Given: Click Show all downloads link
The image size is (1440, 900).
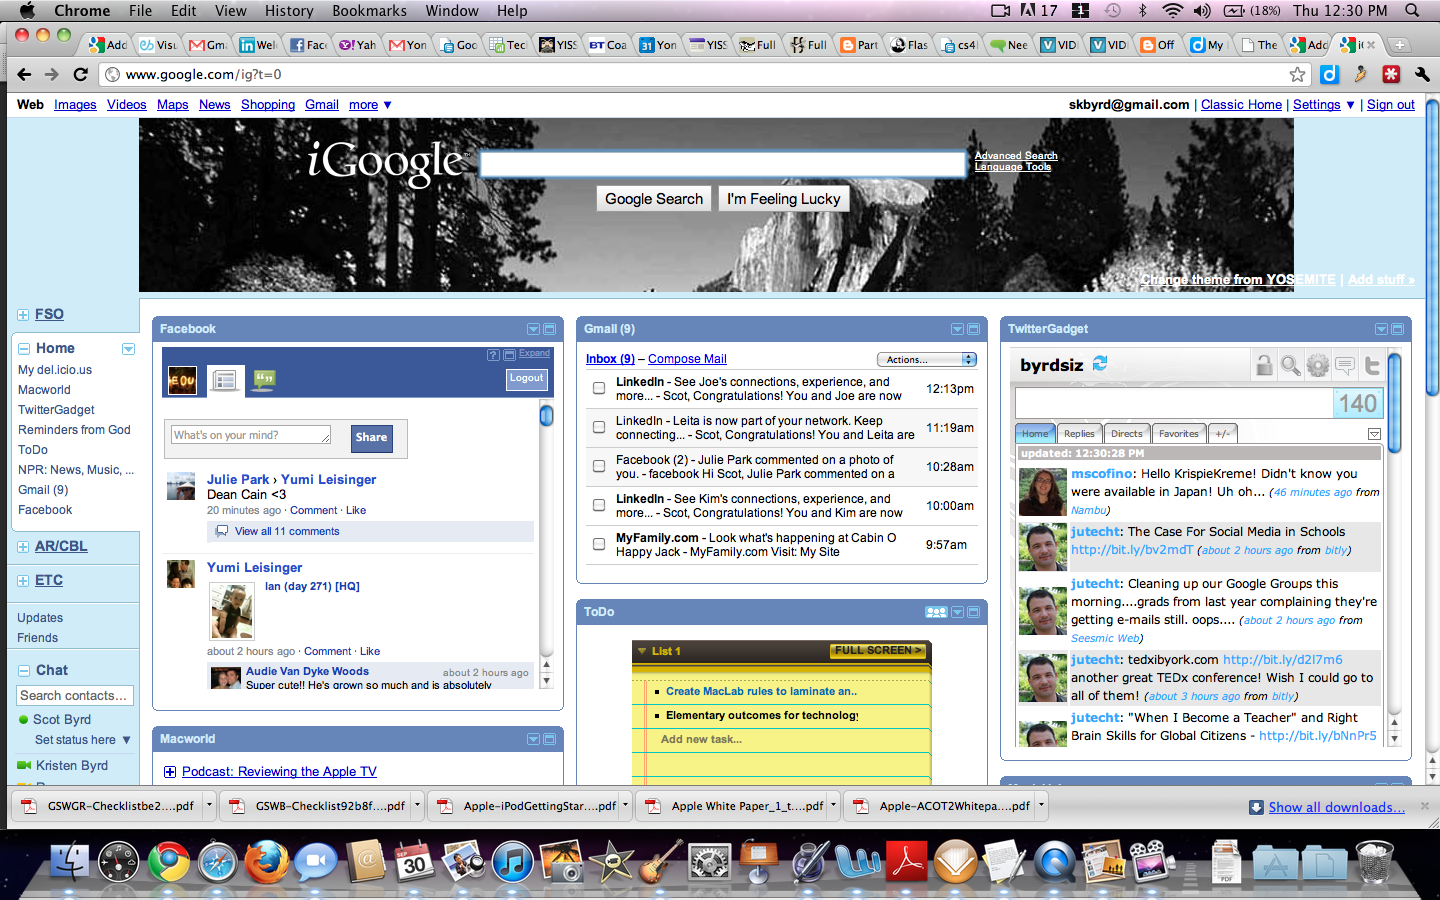Looking at the screenshot, I should 1336,807.
